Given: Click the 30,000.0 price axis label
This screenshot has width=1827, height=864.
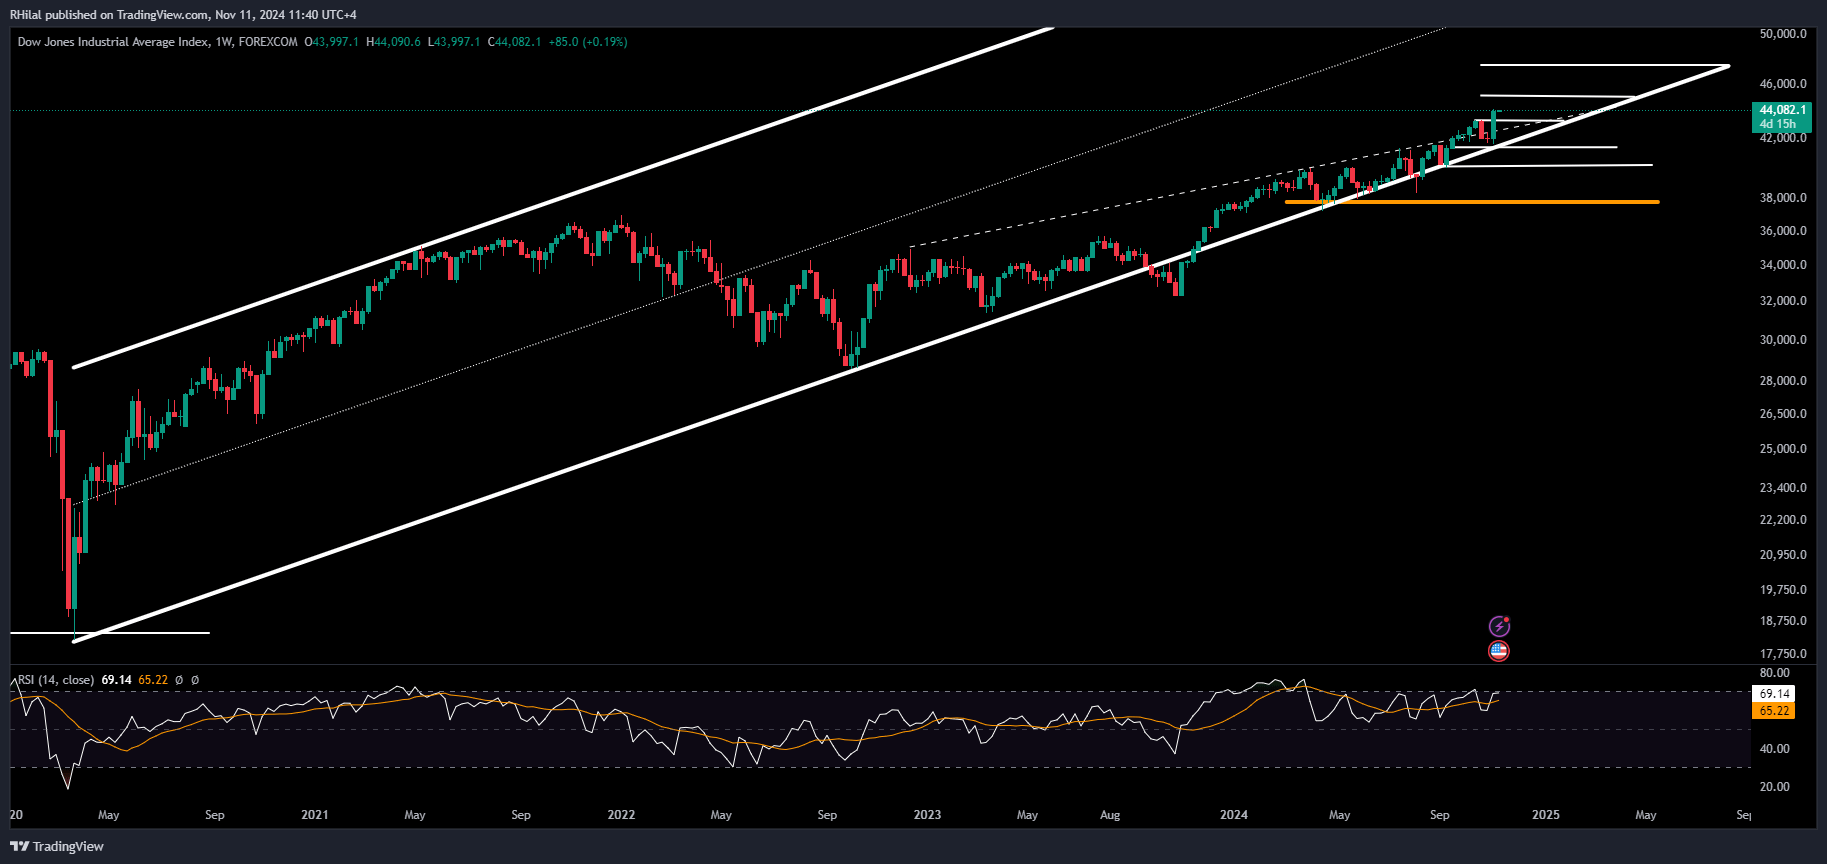Looking at the screenshot, I should [1782, 340].
